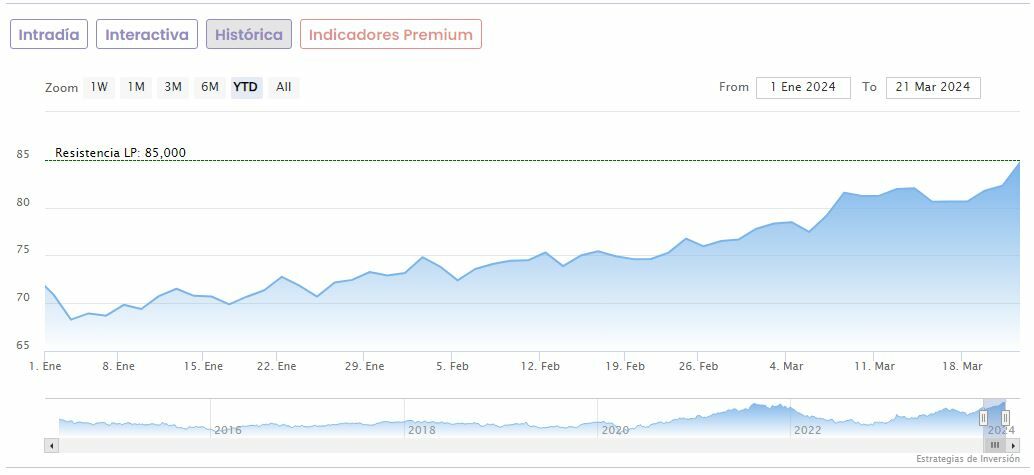Open the Interactiva chart tab
This screenshot has height=475, width=1034.
click(x=147, y=34)
